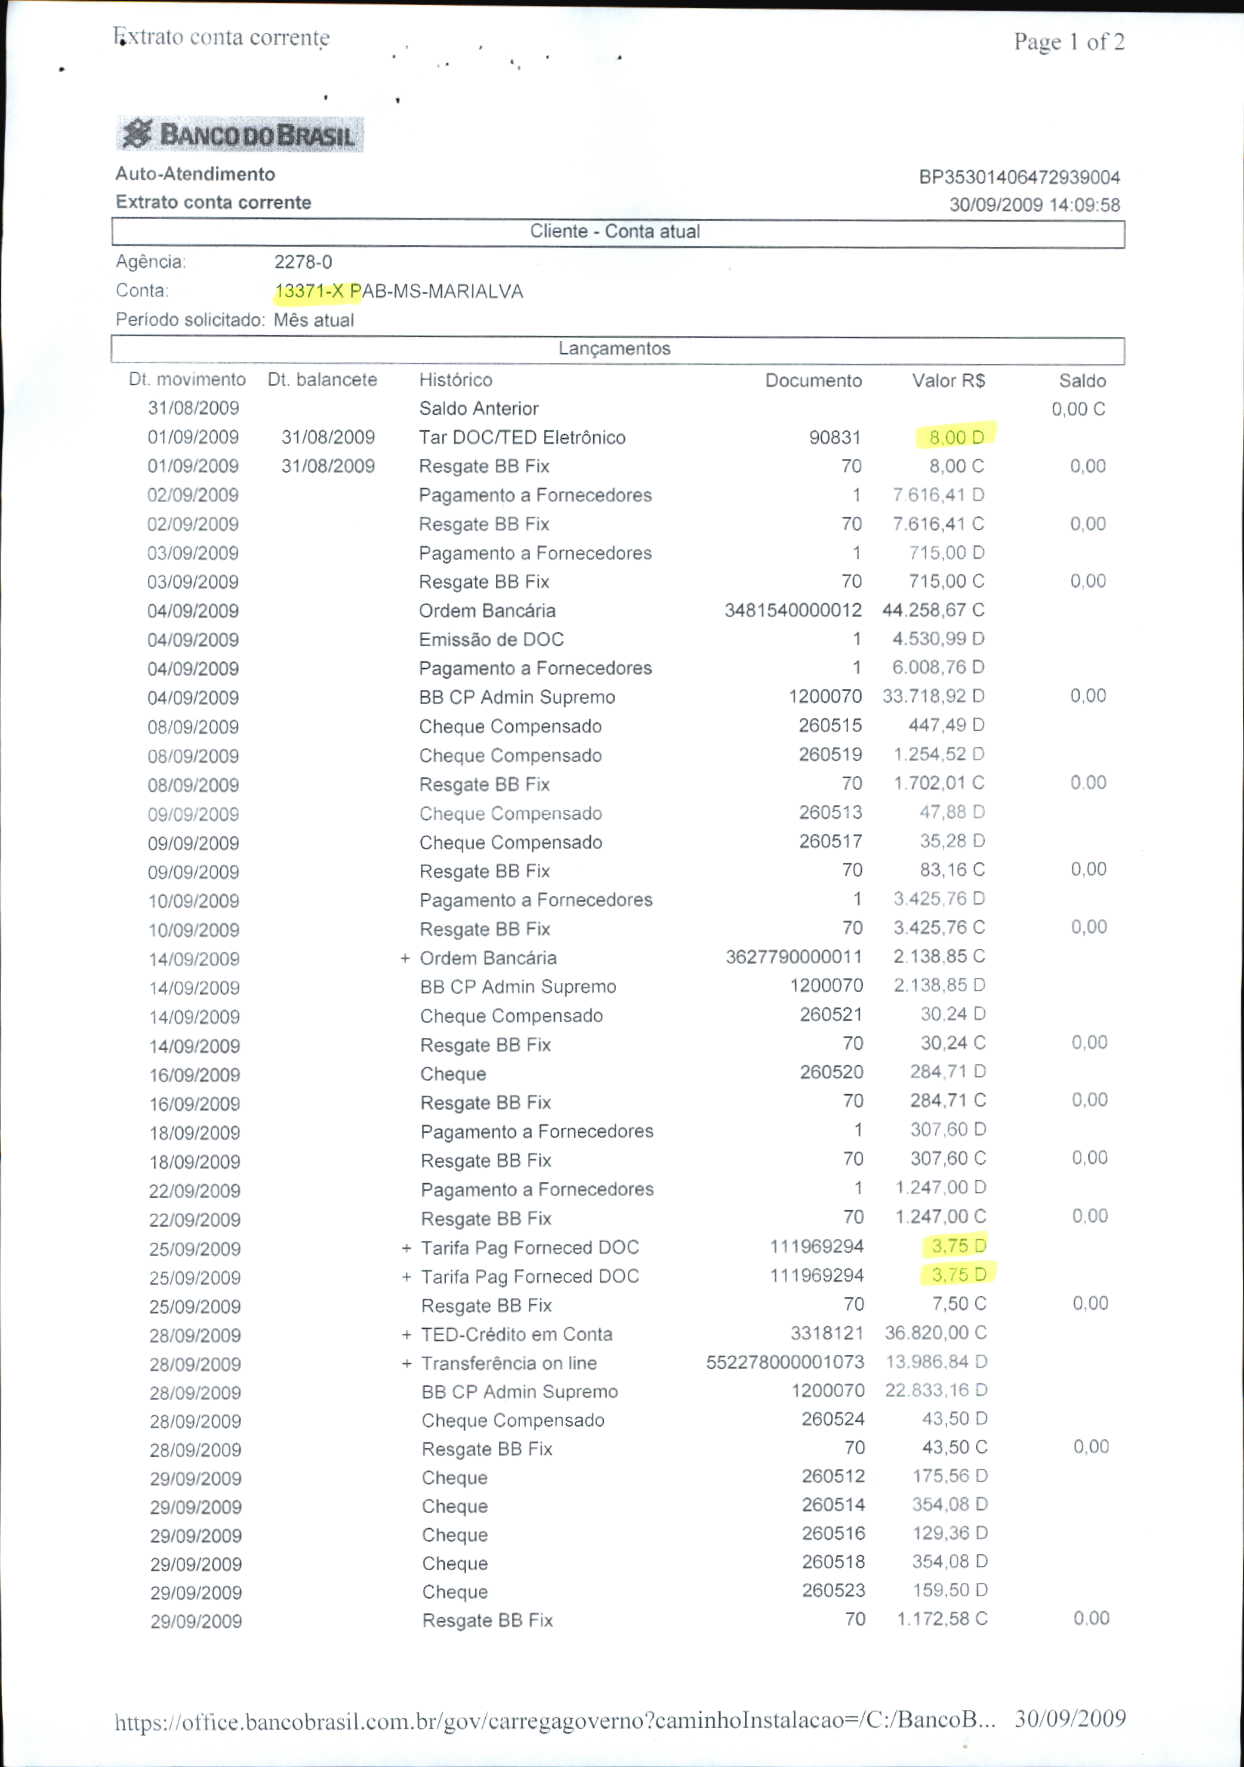The width and height of the screenshot is (1244, 1767).
Task: Click the 04/09/2009 'Ordem Bancária' entry
Action: pos(487,611)
